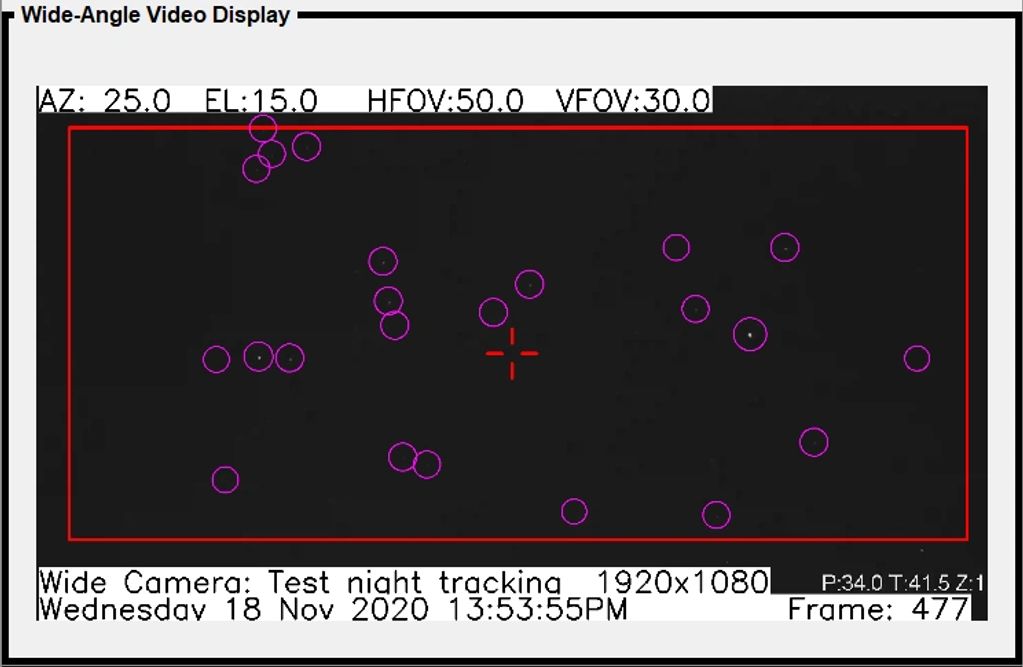Click the leftmost magenta tracking circle
The image size is (1023, 667).
point(216,359)
